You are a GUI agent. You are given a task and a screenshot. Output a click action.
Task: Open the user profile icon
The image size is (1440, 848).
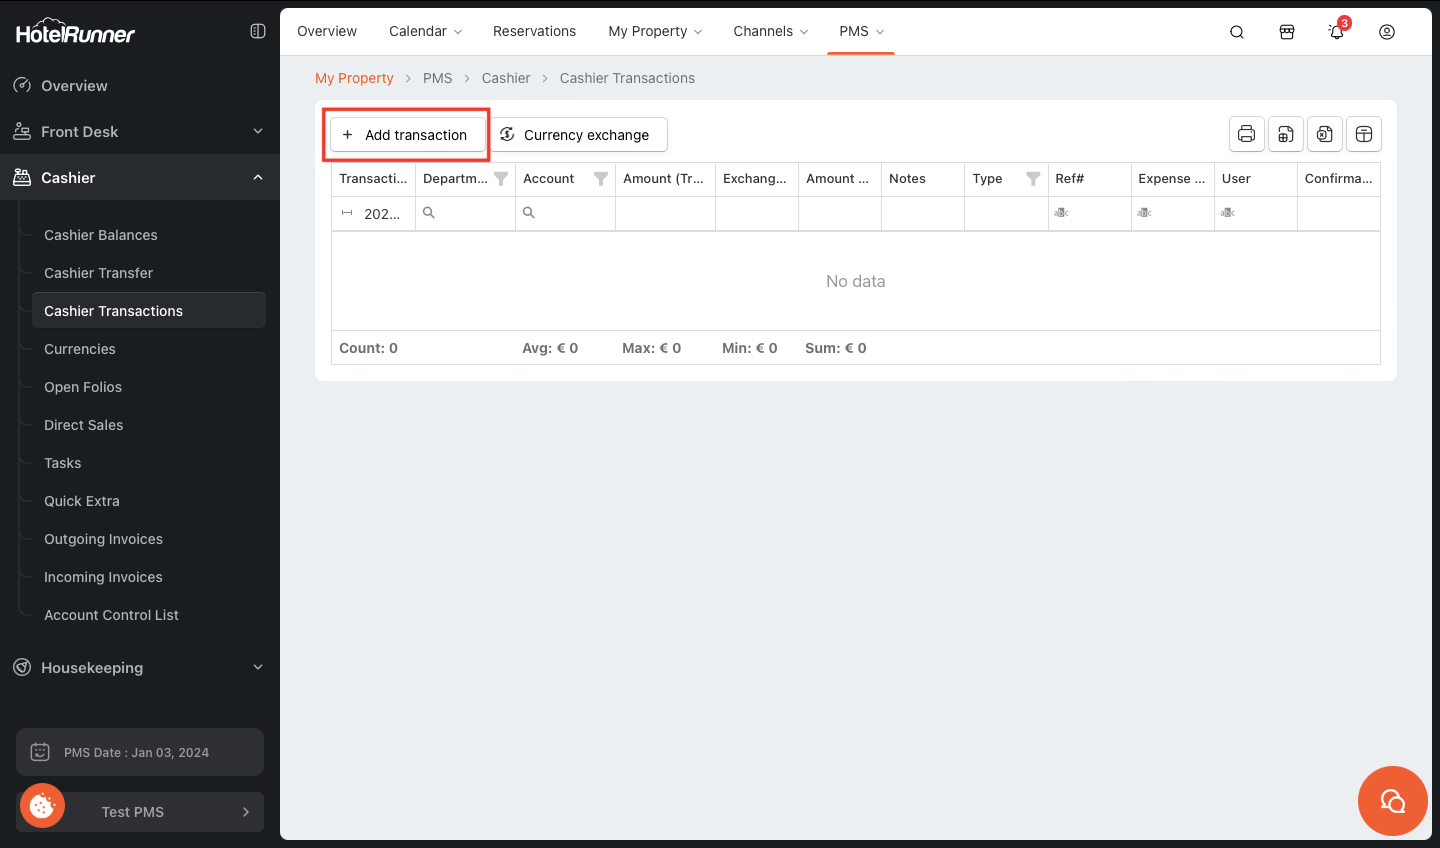(1387, 32)
